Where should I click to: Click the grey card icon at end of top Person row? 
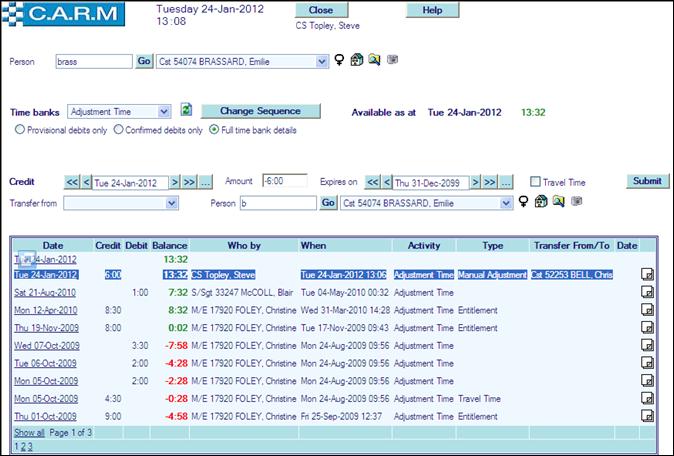[x=393, y=60]
